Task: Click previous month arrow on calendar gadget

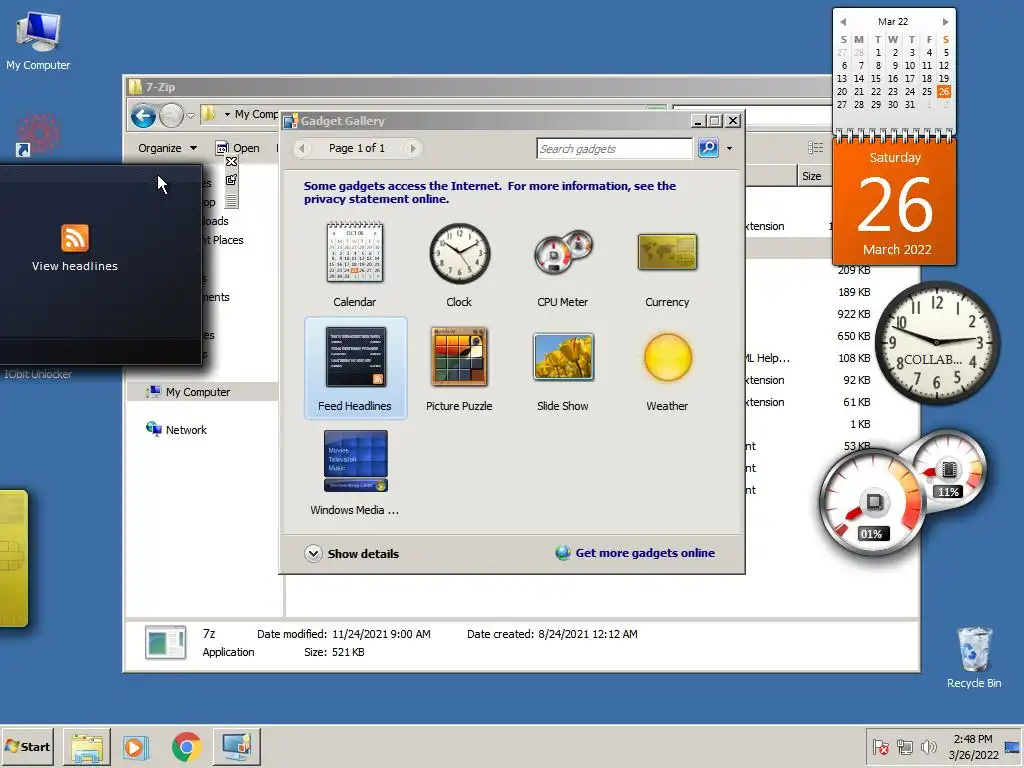Action: pos(843,22)
